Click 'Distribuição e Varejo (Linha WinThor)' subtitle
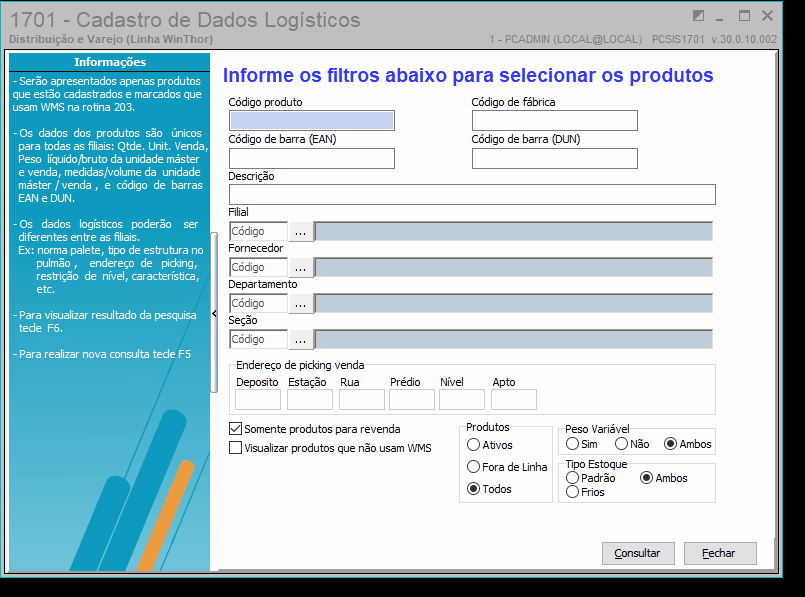 point(111,40)
